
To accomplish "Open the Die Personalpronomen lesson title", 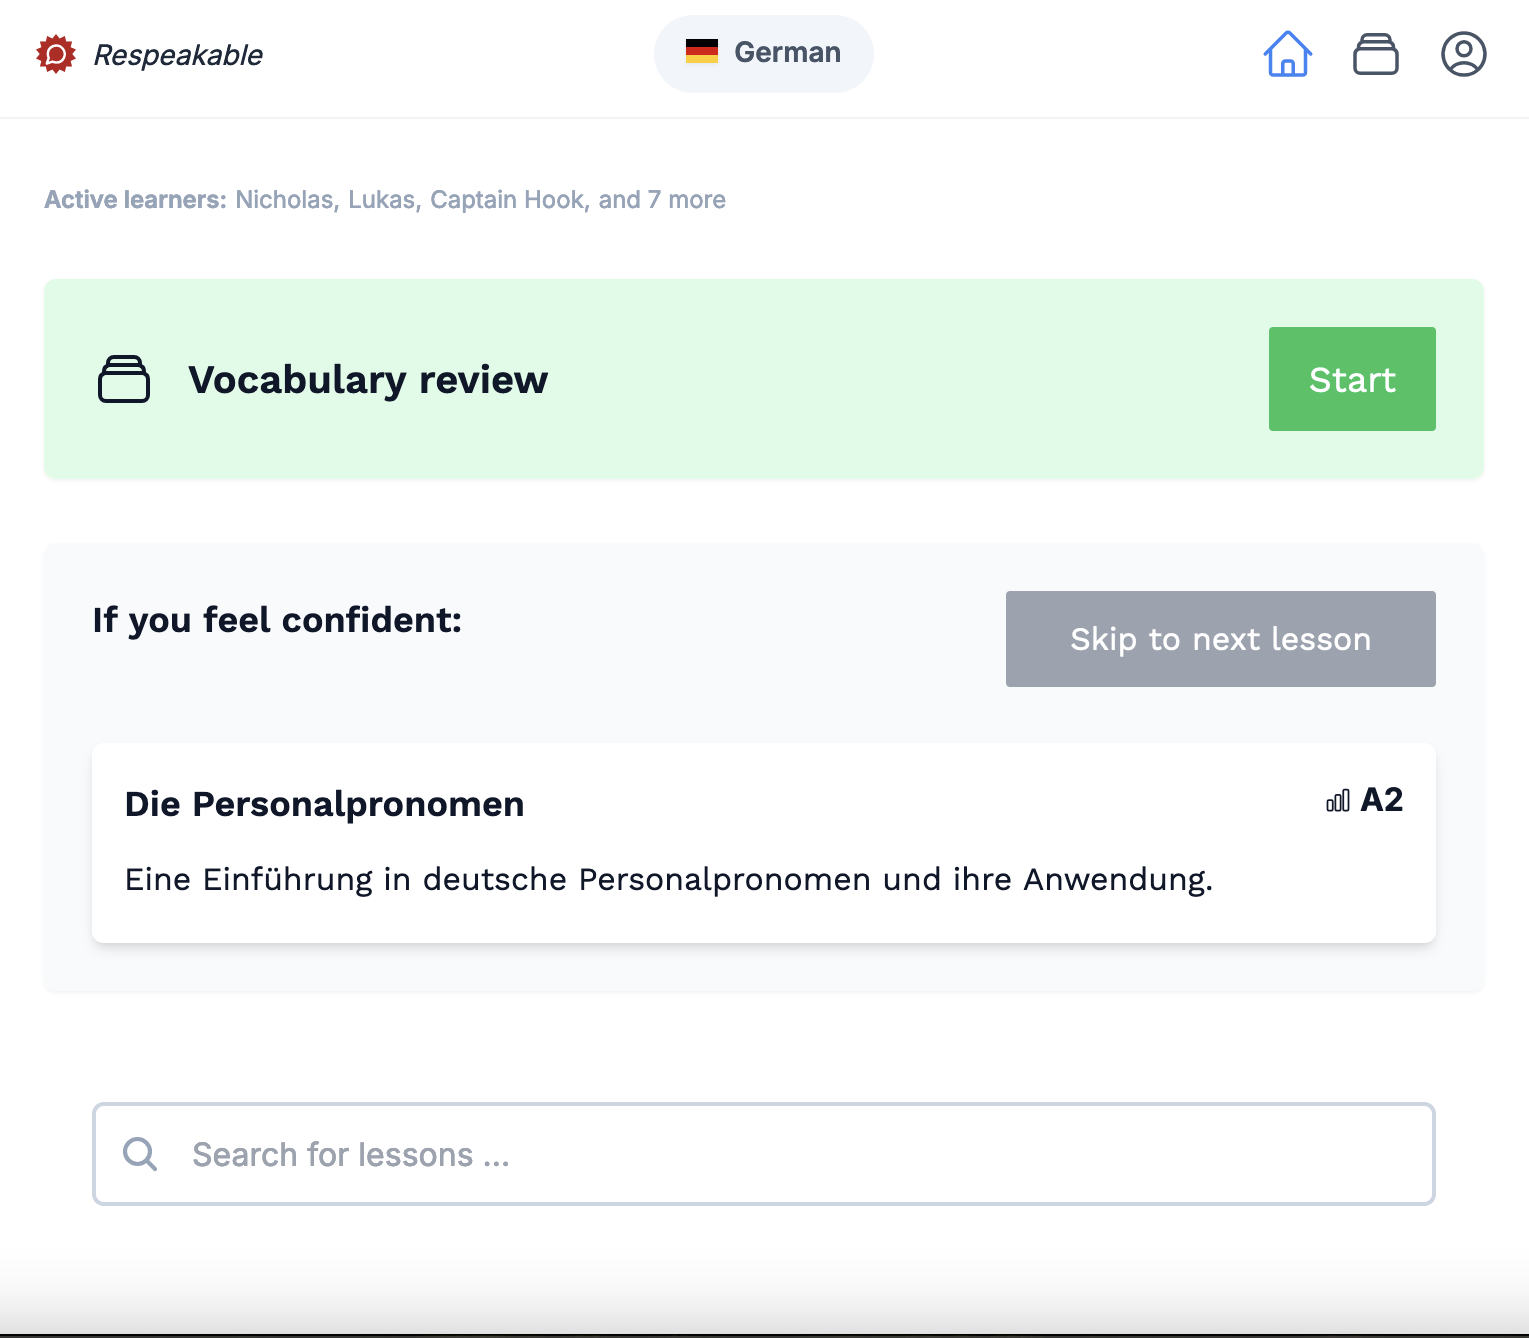I will pyautogui.click(x=324, y=804).
